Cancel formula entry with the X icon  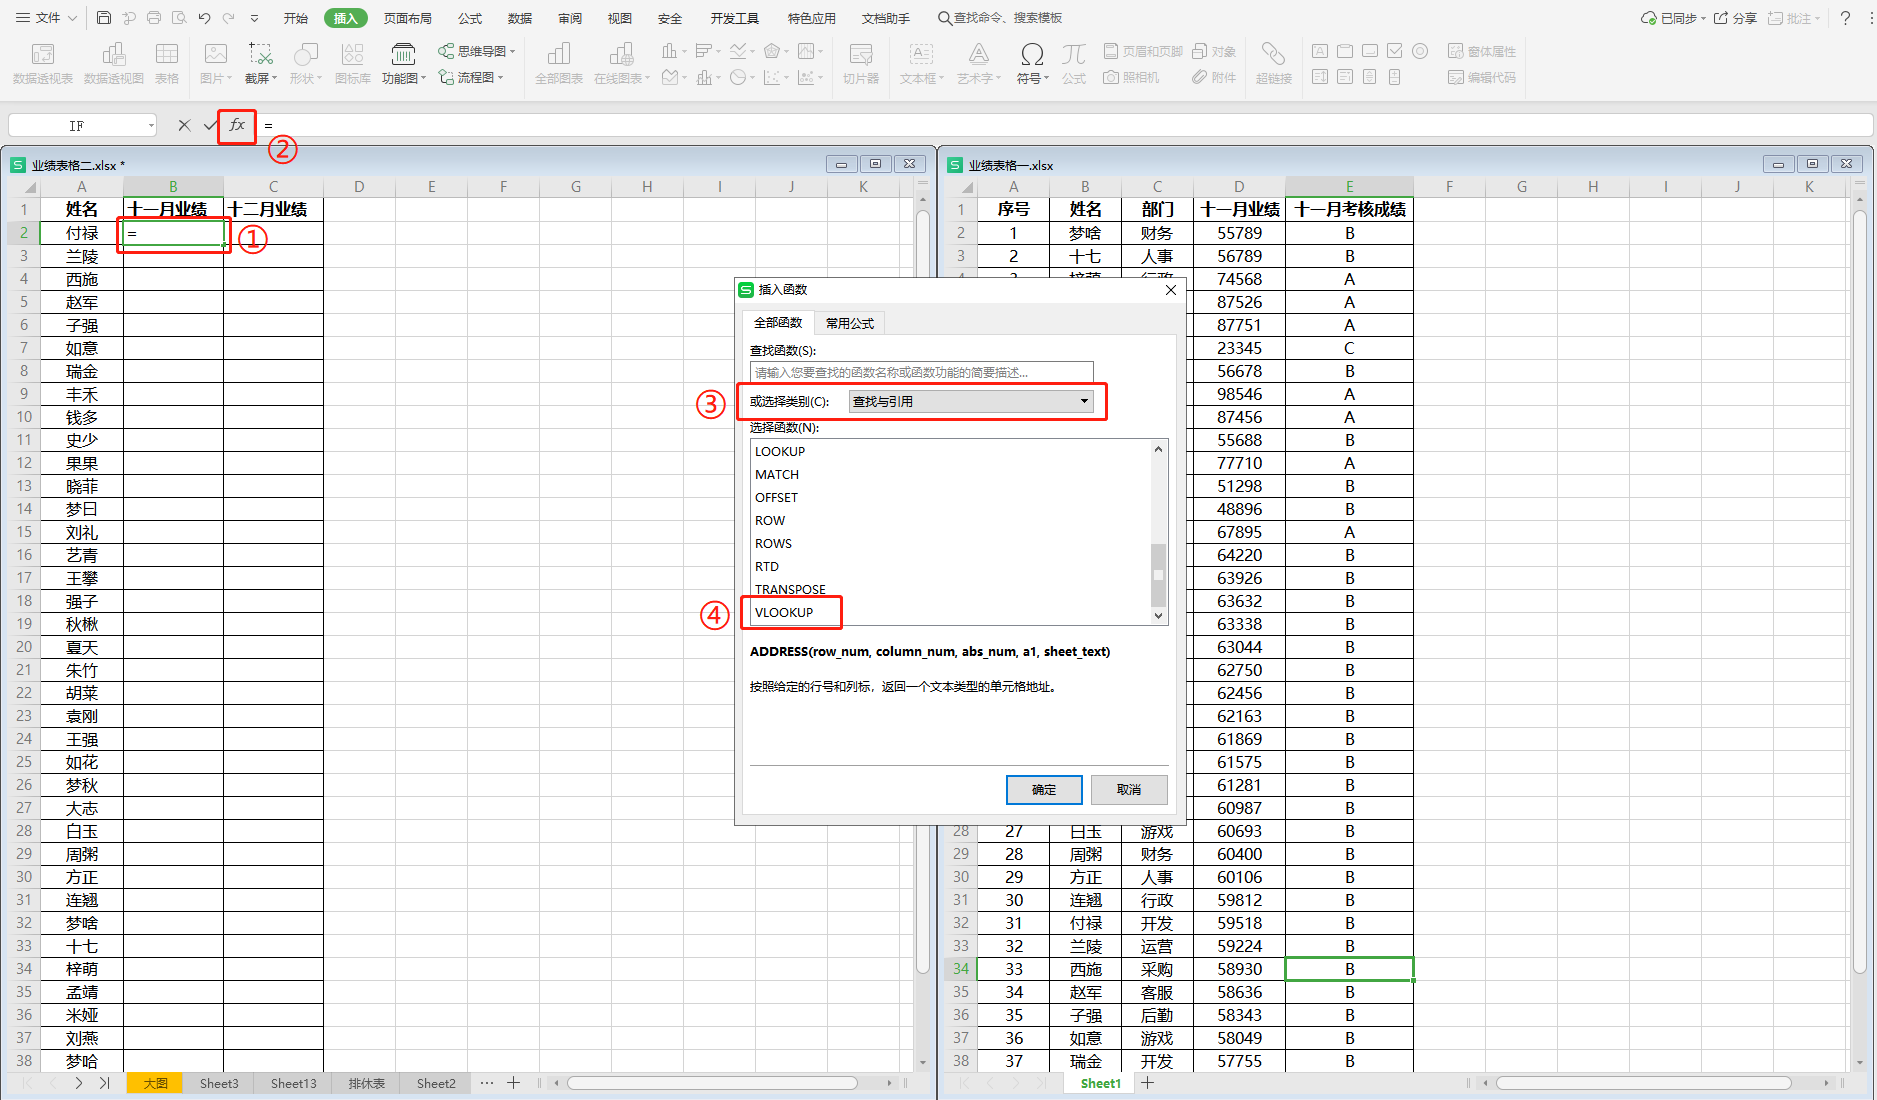(184, 126)
